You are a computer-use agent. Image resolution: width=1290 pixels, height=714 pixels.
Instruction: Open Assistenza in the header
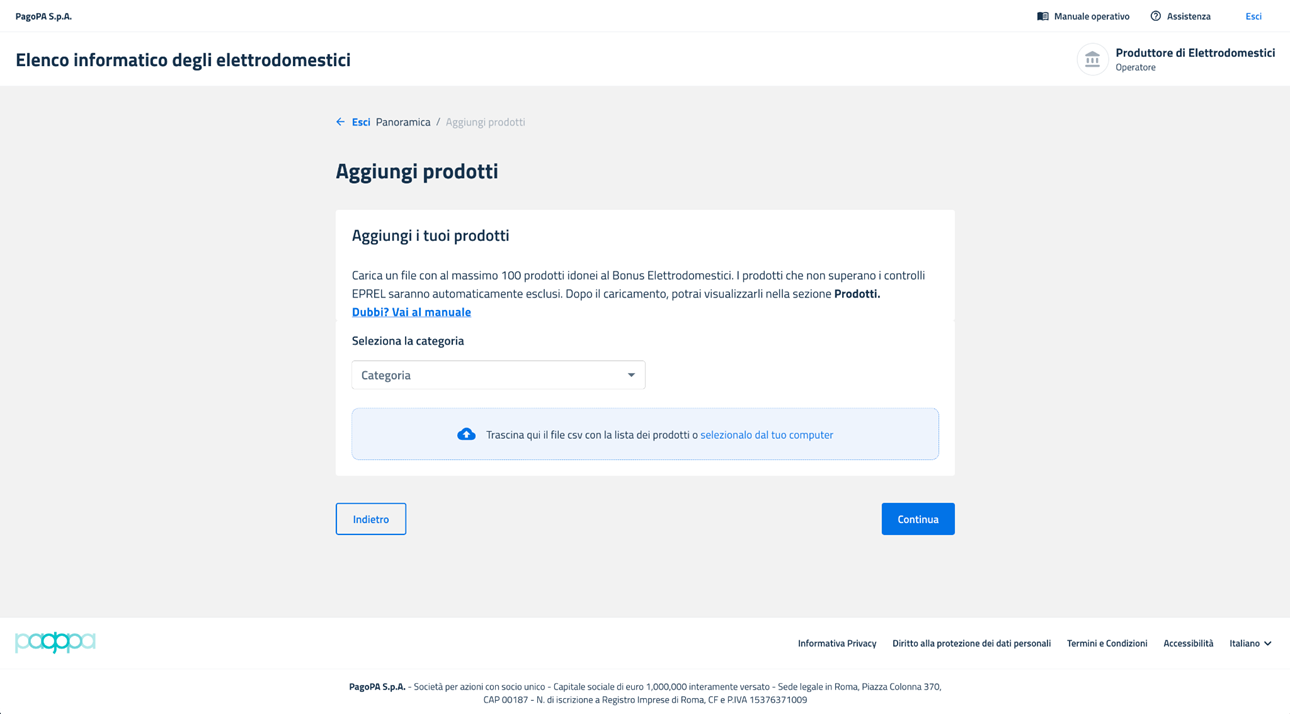(x=1188, y=16)
